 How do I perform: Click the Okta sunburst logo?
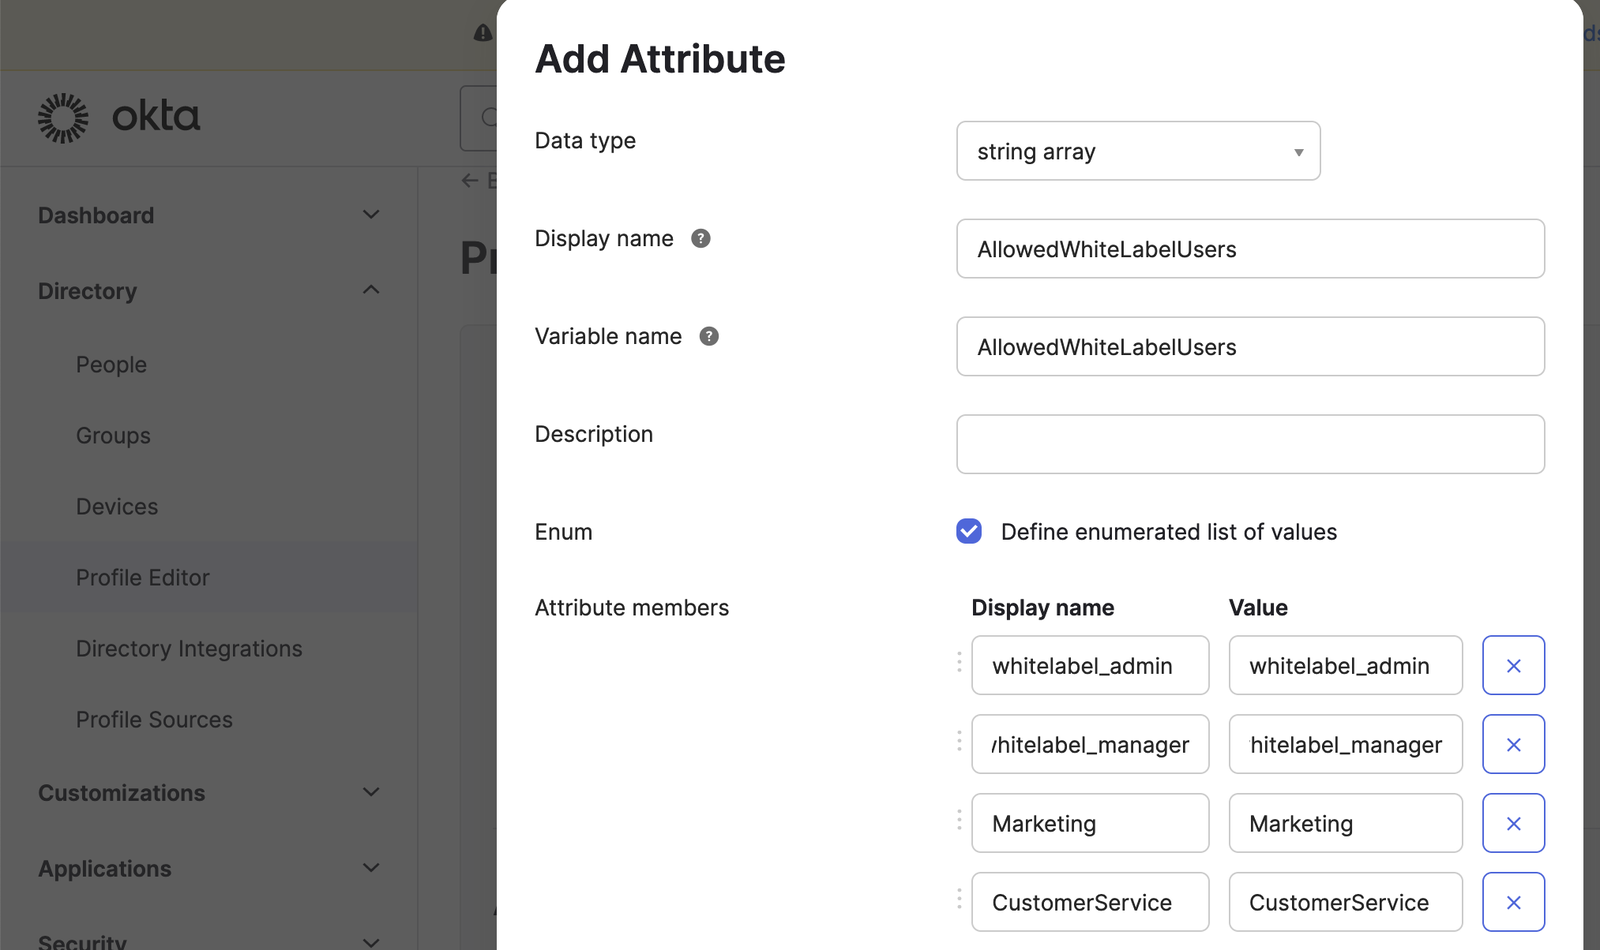tap(63, 118)
